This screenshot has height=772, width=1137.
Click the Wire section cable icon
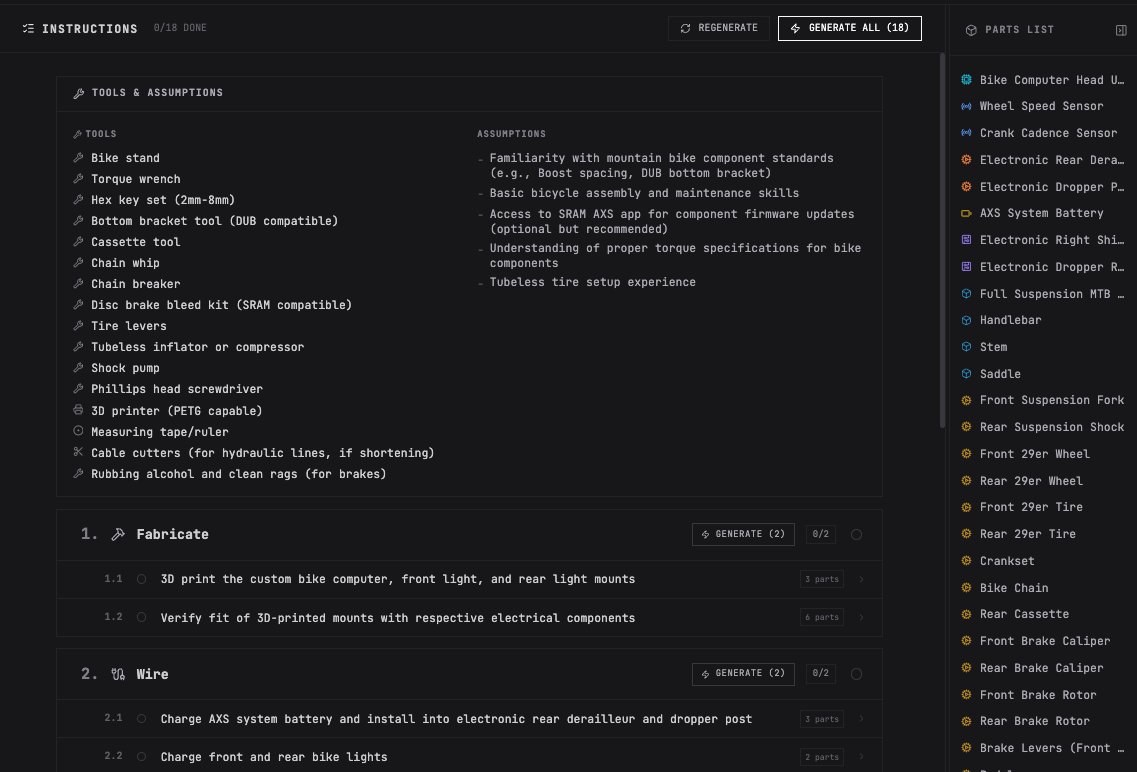[118, 675]
